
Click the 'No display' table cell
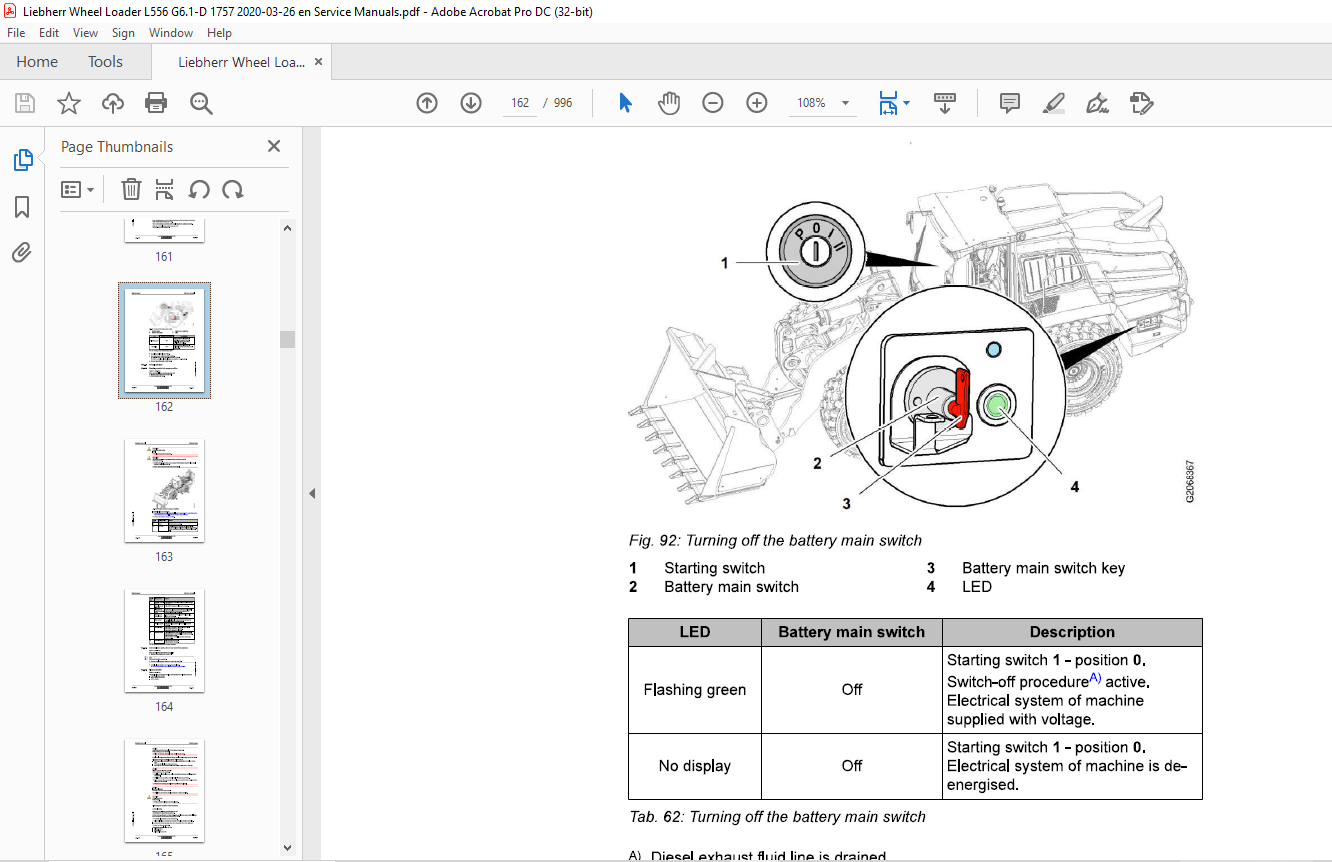[x=695, y=766]
